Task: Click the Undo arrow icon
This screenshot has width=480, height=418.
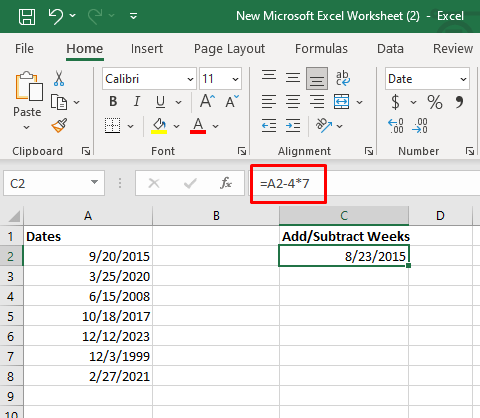Action: 56,16
